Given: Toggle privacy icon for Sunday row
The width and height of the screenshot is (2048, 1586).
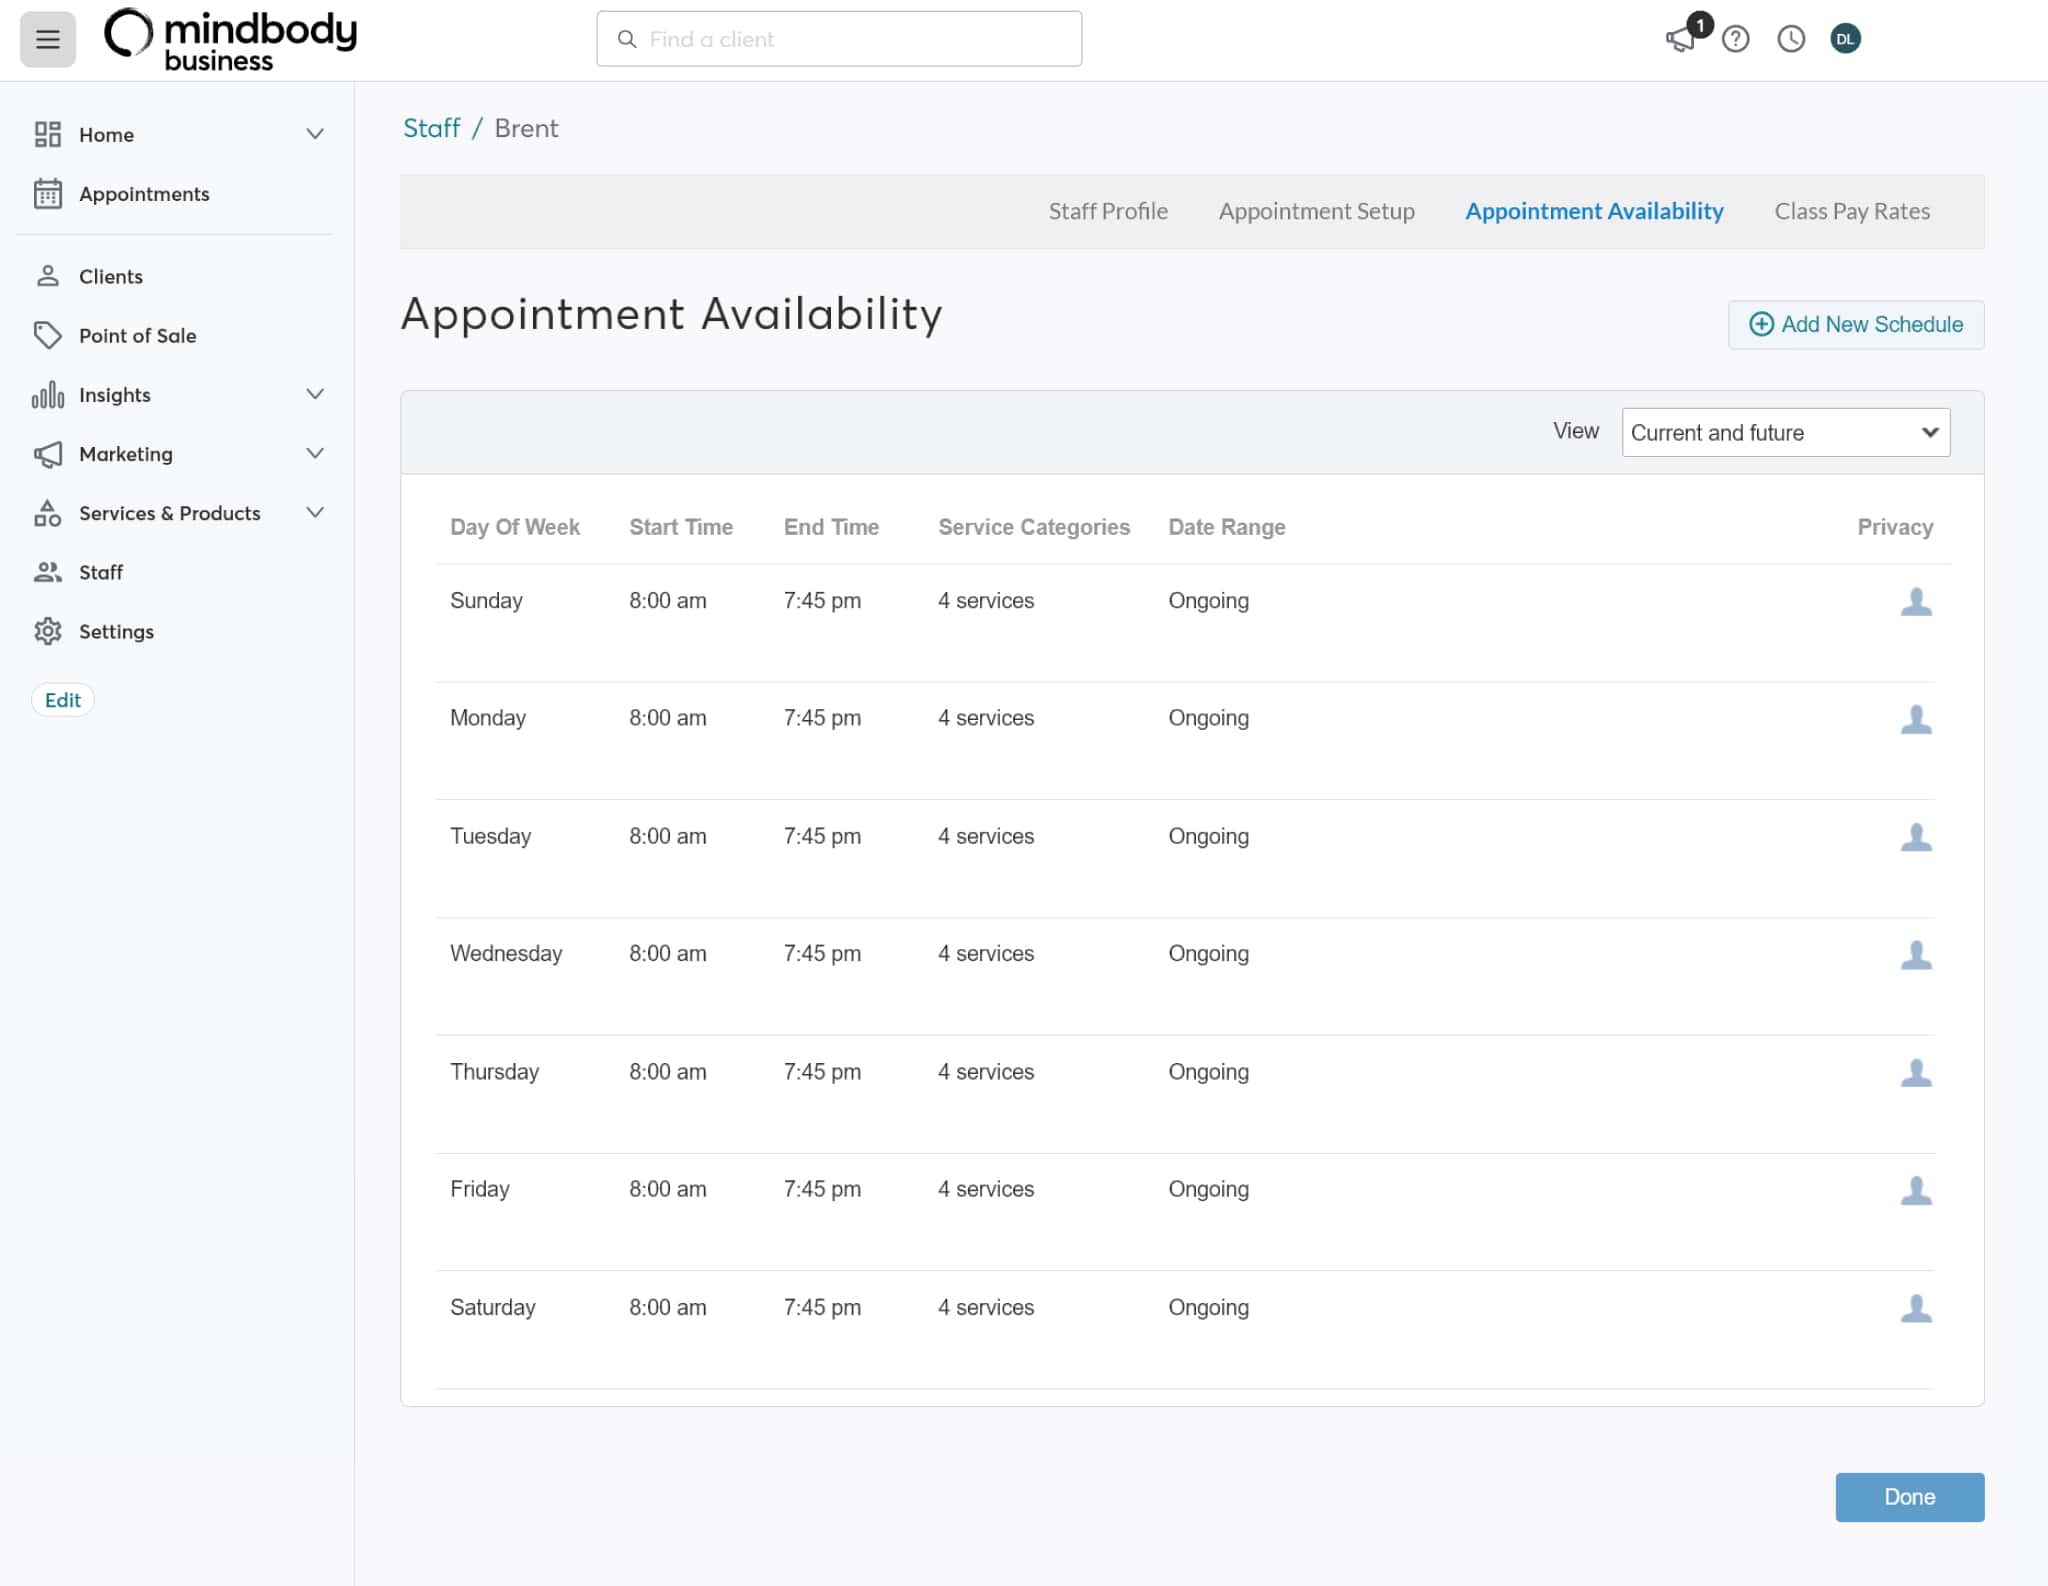Looking at the screenshot, I should pyautogui.click(x=1916, y=601).
